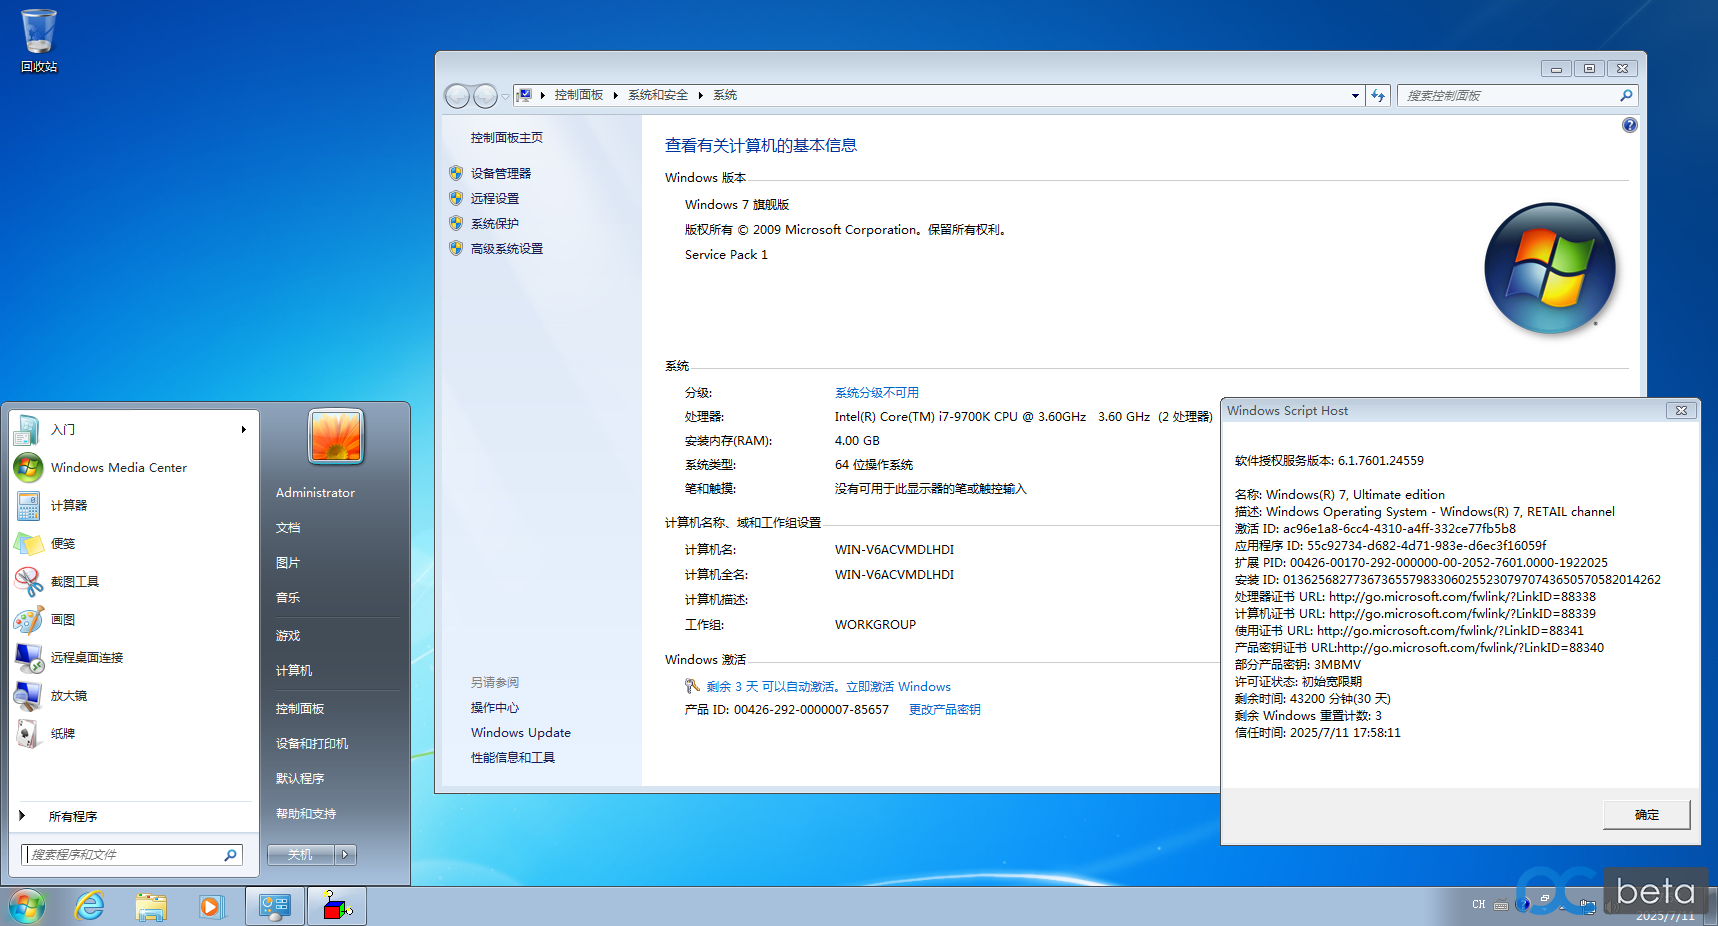This screenshot has height=926, width=1718.
Task: Open Windows Media Center from Start menu
Action: 118,468
